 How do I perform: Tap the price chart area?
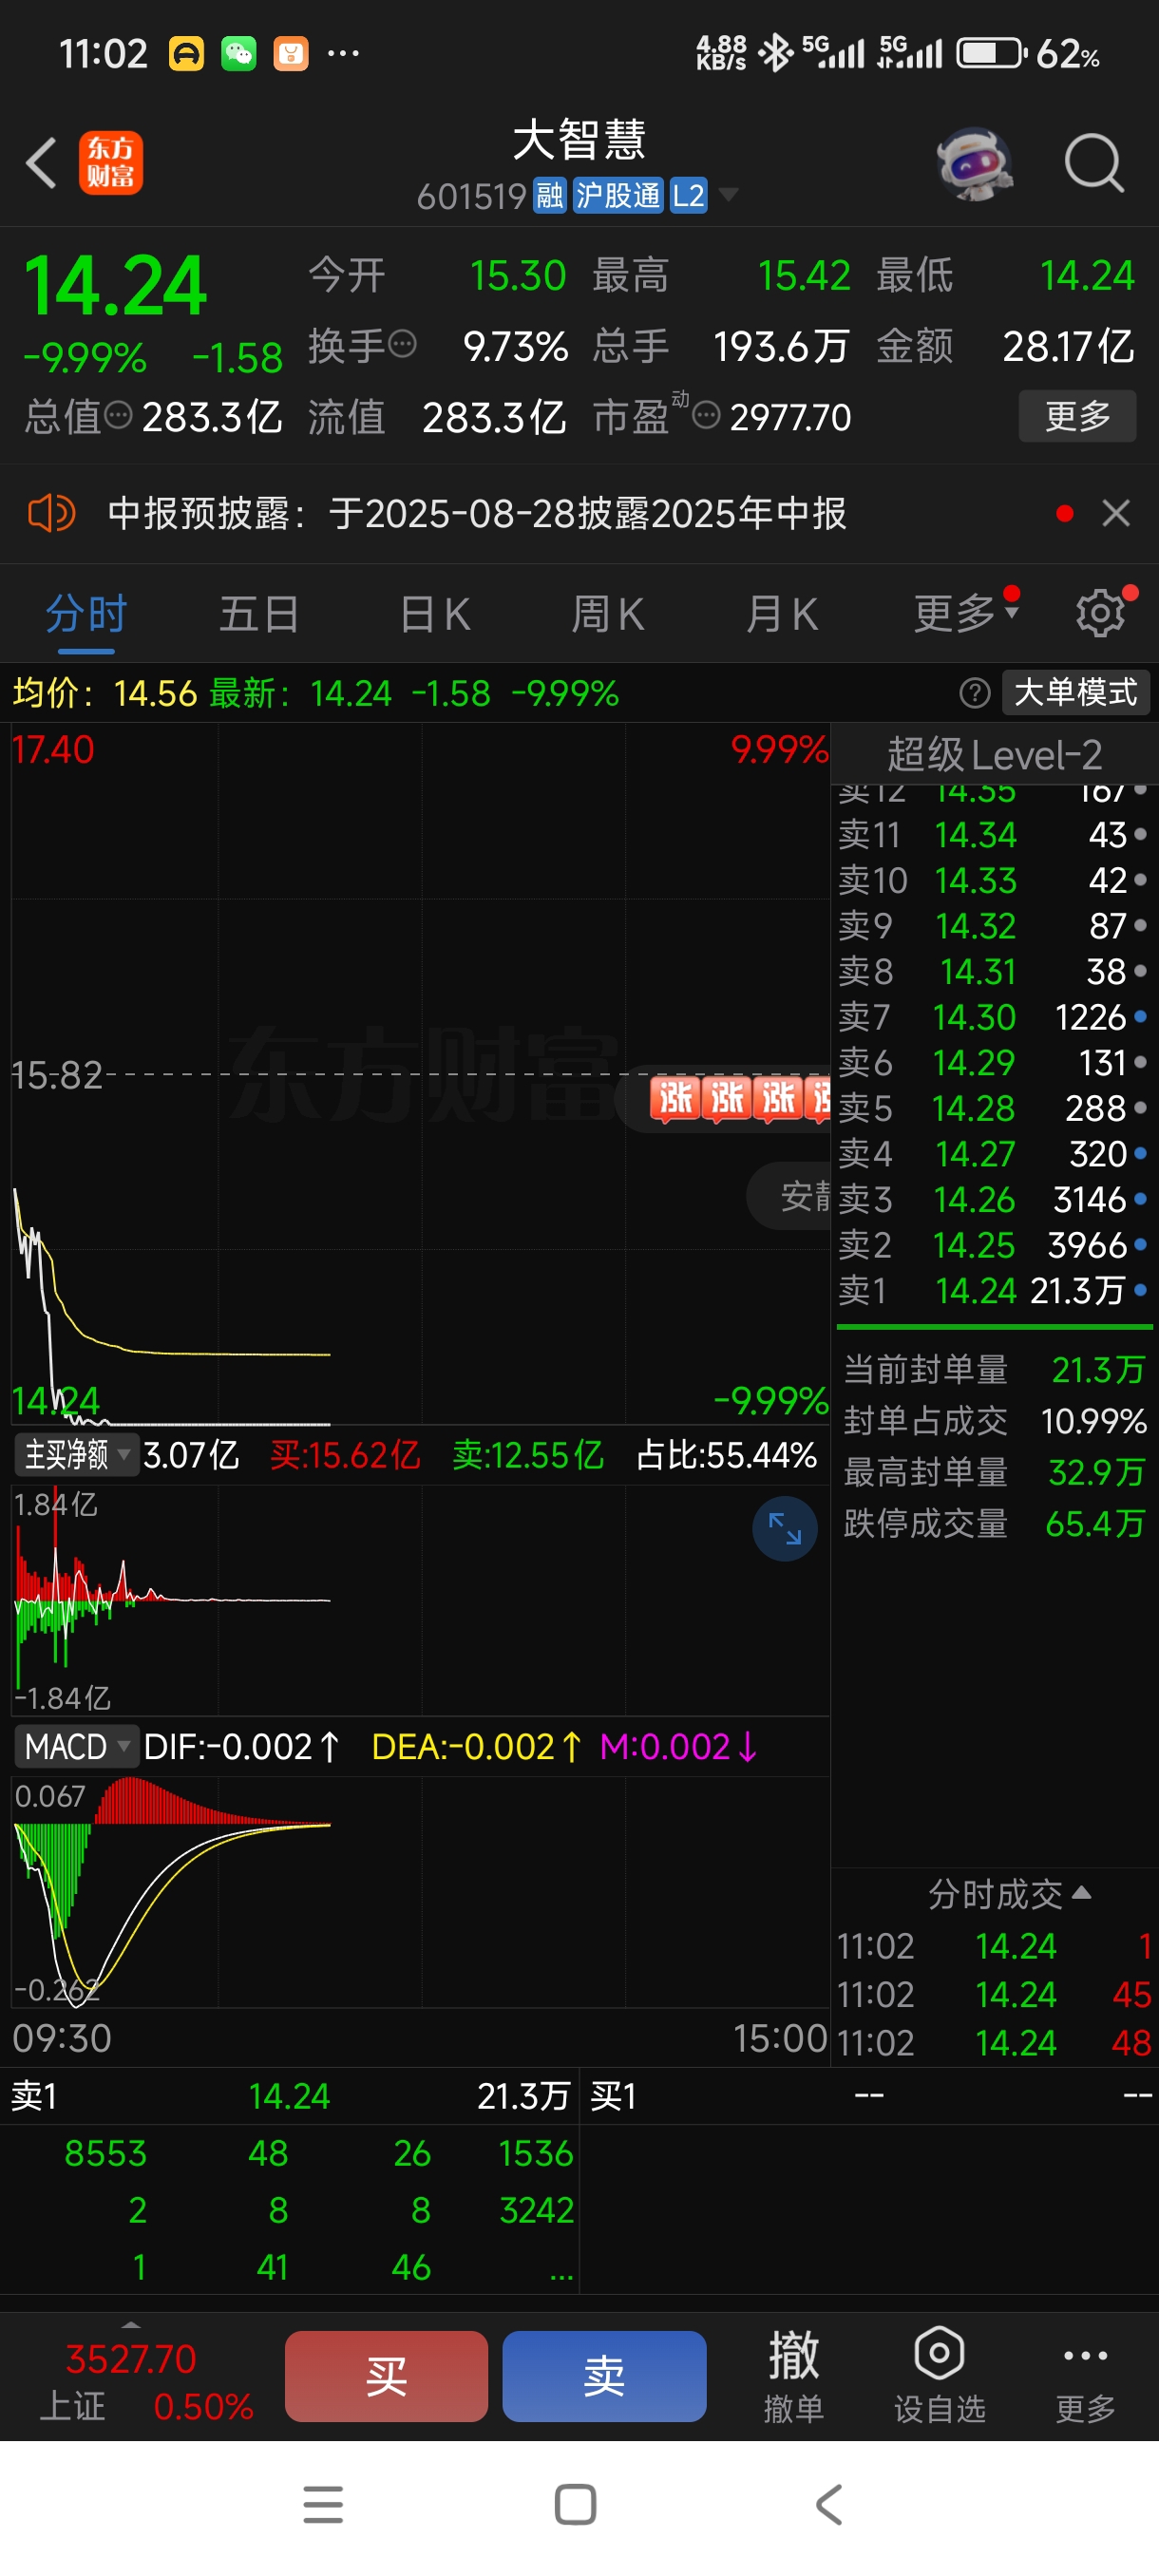coord(420,1075)
